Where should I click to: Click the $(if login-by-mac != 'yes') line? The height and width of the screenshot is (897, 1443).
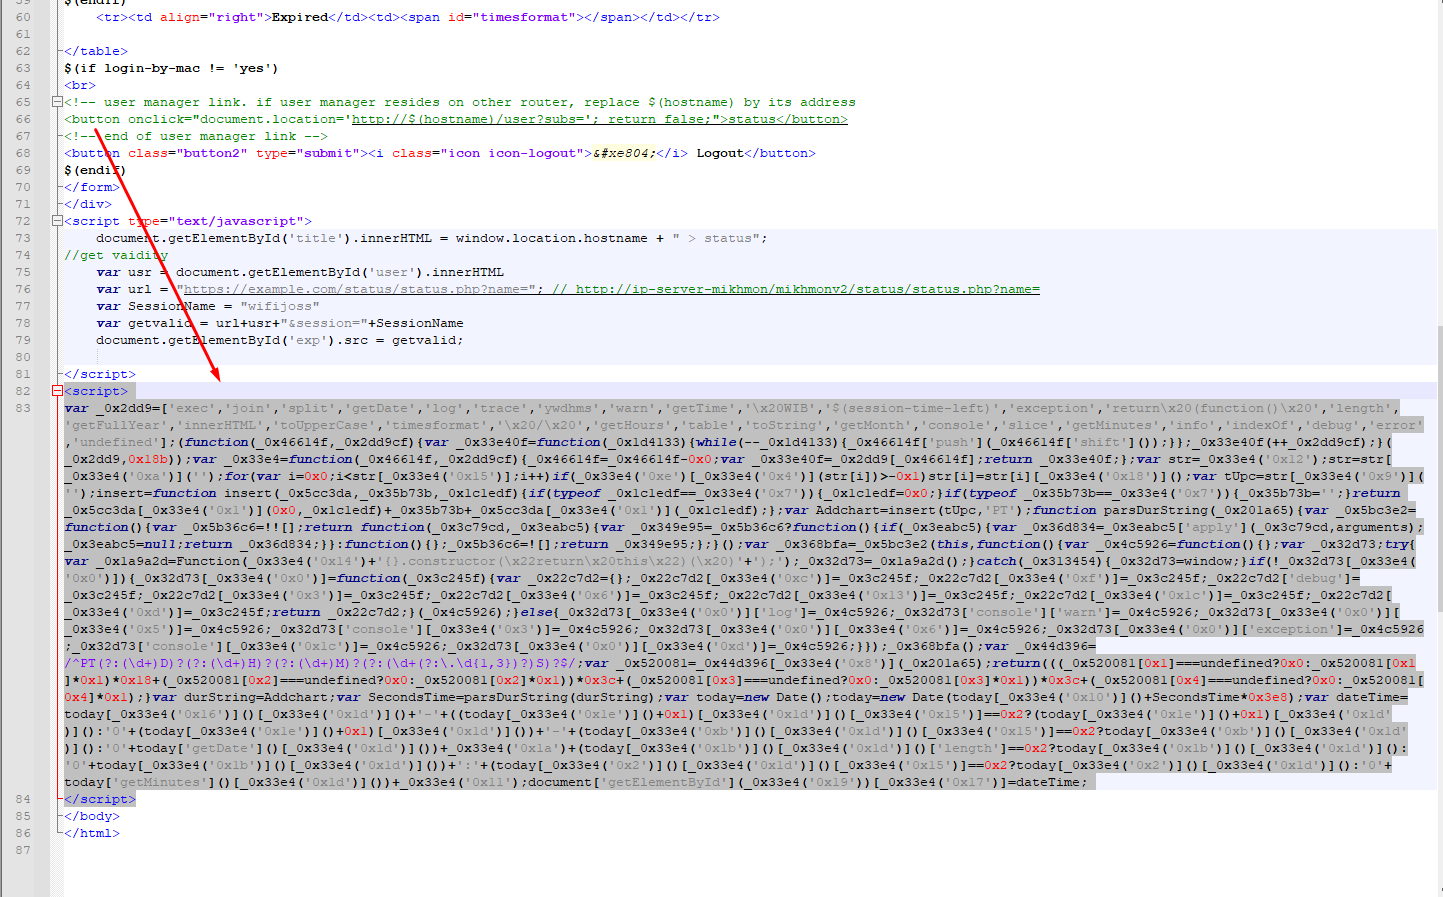pyautogui.click(x=171, y=68)
